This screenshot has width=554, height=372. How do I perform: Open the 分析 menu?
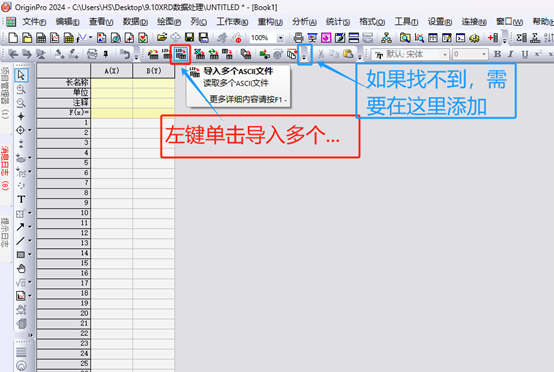pyautogui.click(x=304, y=22)
